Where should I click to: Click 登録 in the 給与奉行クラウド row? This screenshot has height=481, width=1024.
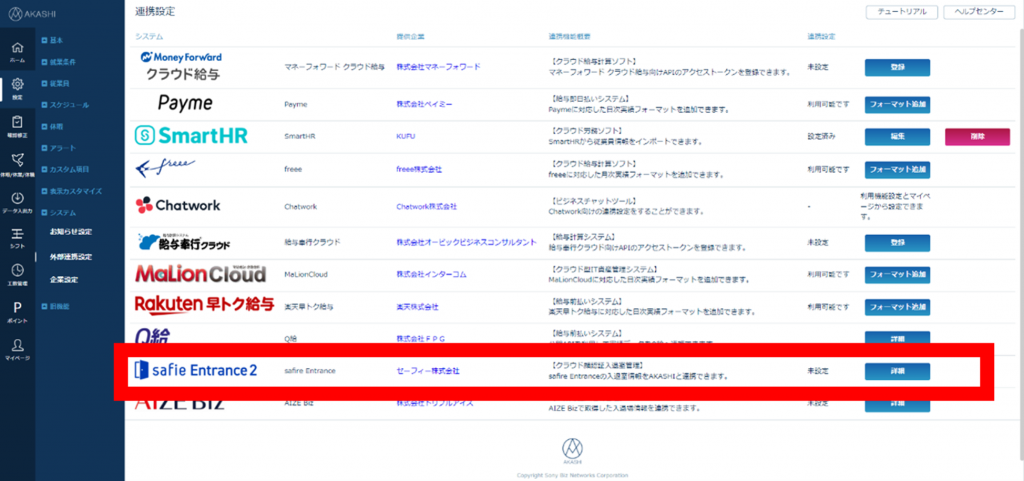[897, 243]
